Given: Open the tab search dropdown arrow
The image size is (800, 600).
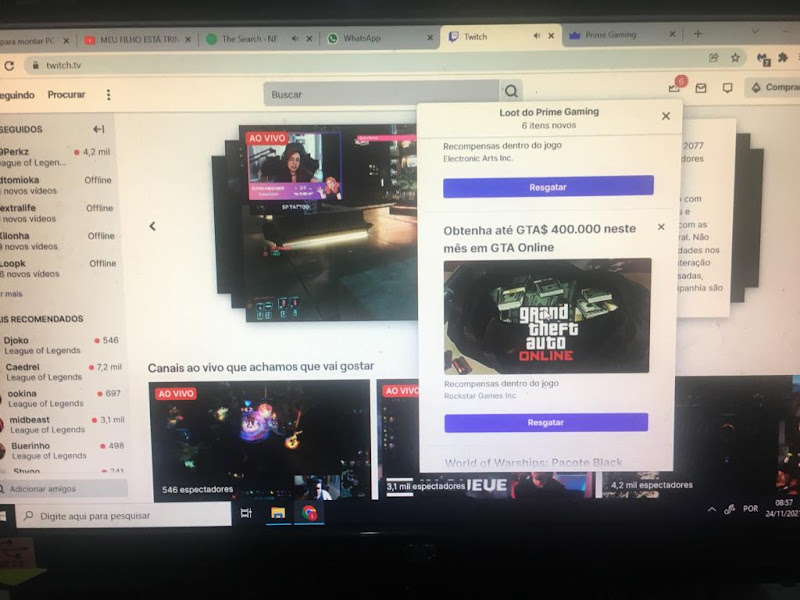Looking at the screenshot, I should pyautogui.click(x=755, y=31).
